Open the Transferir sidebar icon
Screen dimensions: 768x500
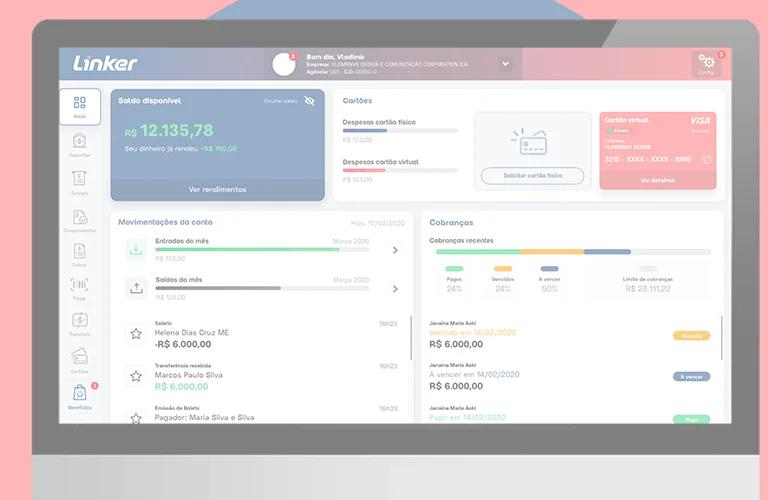click(80, 321)
